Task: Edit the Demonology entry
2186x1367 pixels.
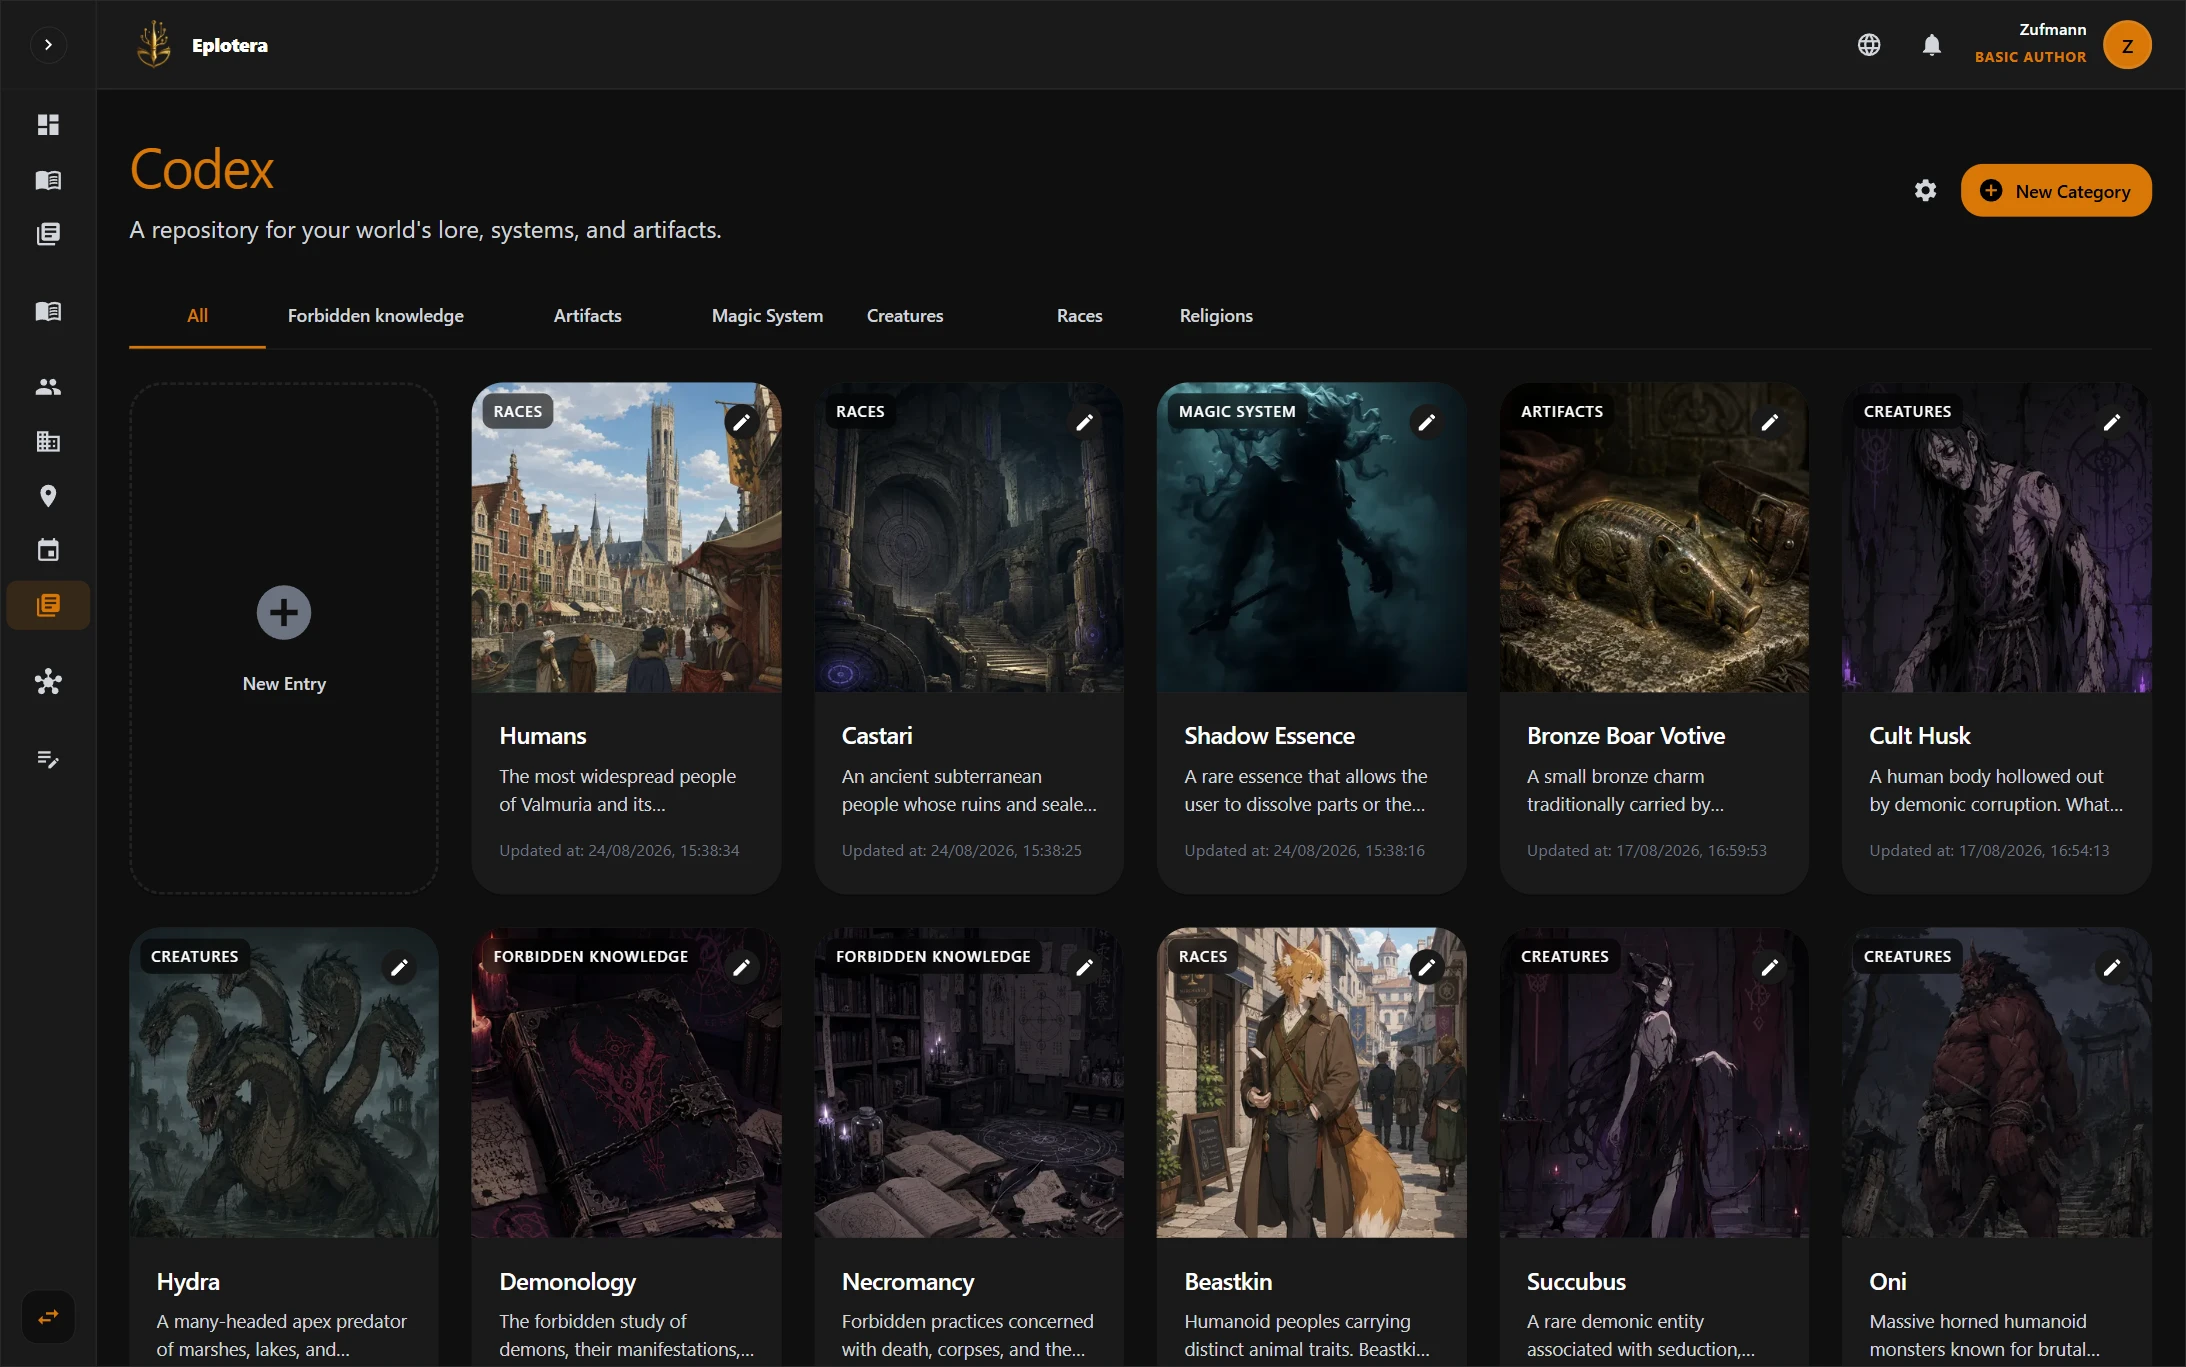Action: pos(742,967)
